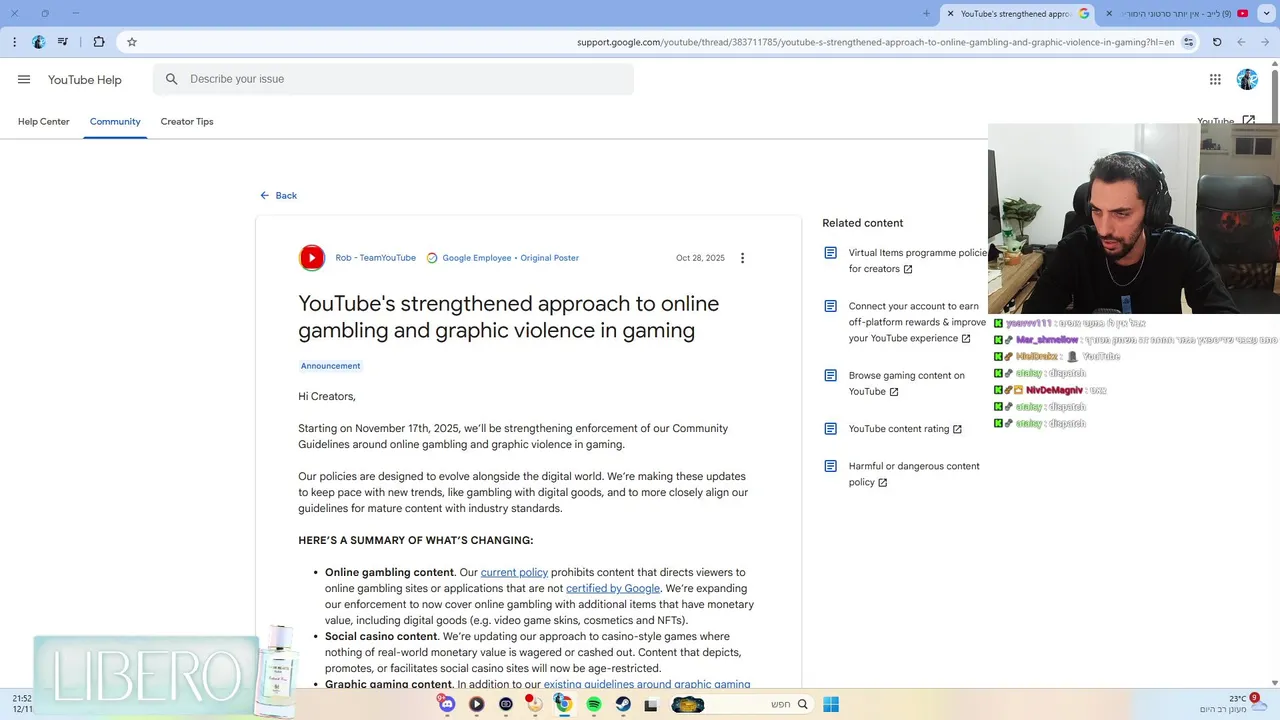Select the YouTube's strengthened approach tab
The height and width of the screenshot is (720, 1280).
point(1016,13)
